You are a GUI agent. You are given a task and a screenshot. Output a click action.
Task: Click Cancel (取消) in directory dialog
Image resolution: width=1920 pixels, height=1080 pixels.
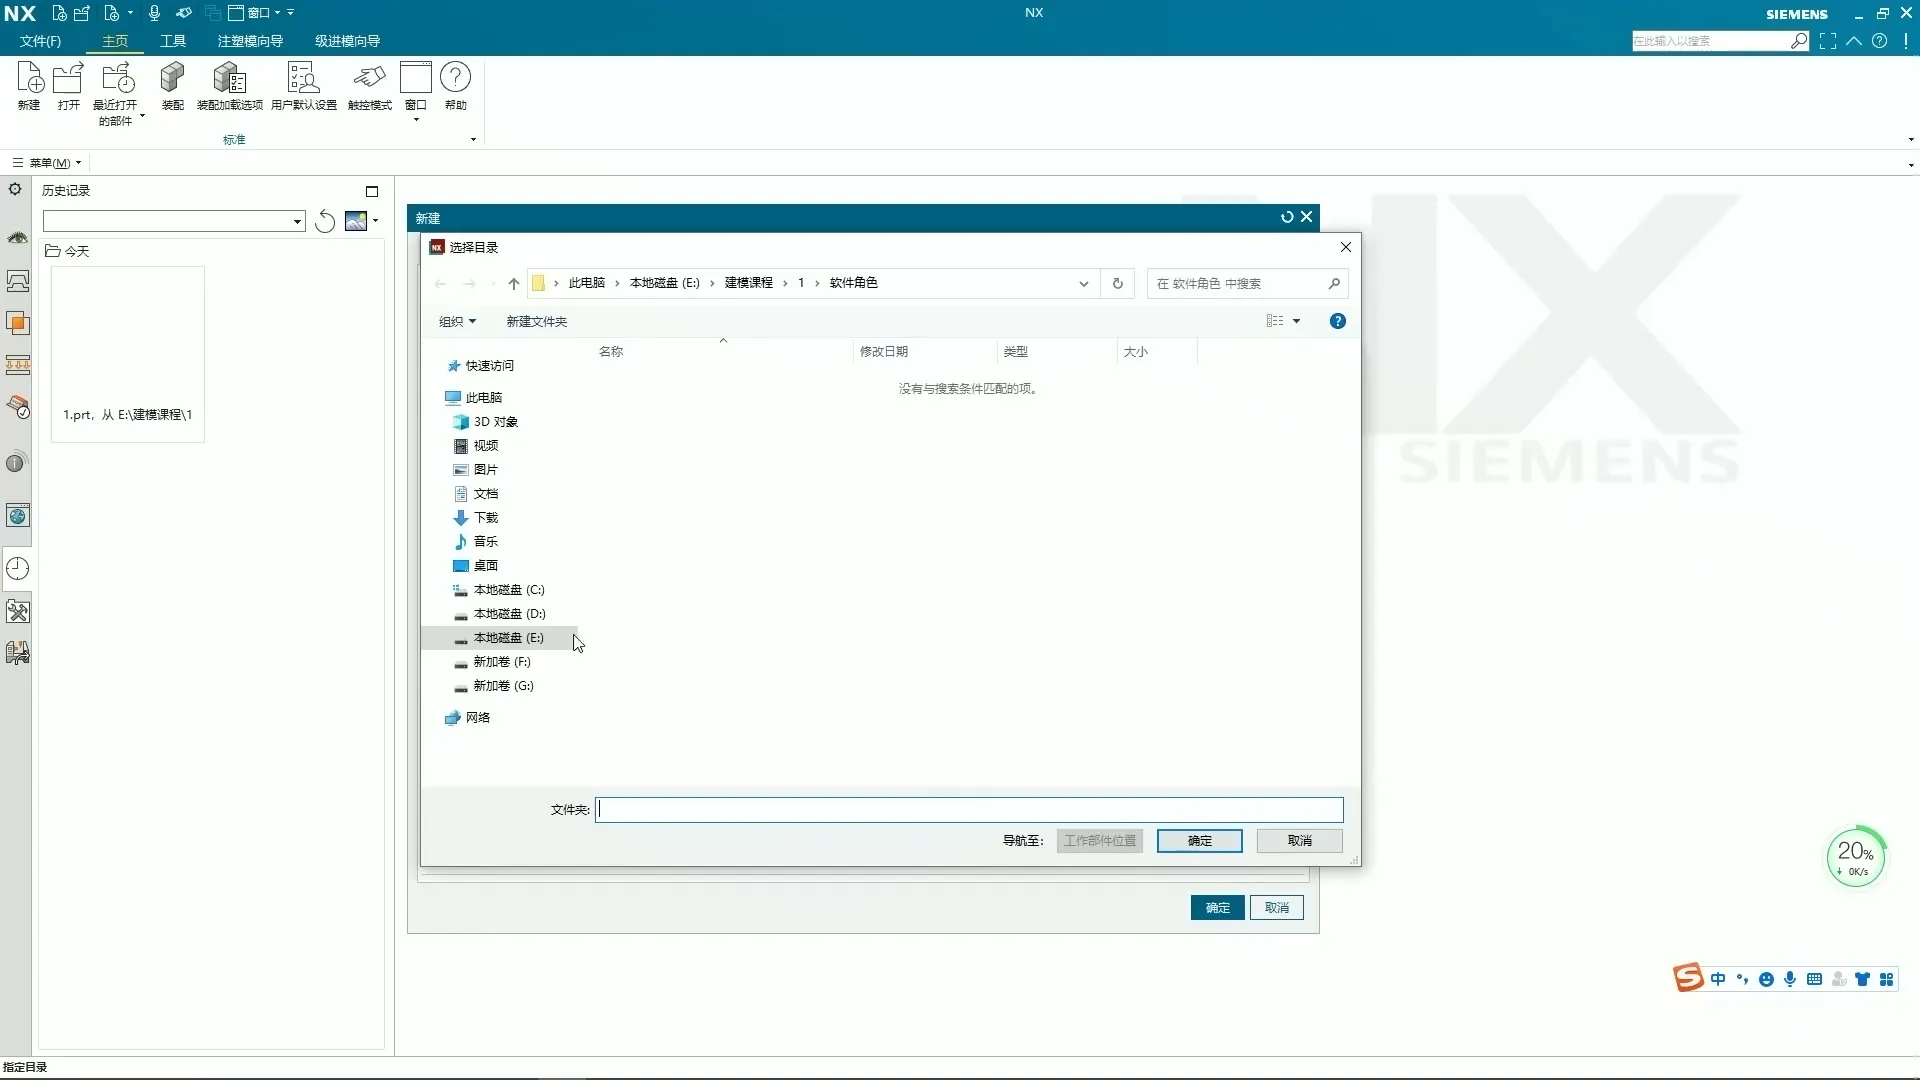click(x=1299, y=841)
